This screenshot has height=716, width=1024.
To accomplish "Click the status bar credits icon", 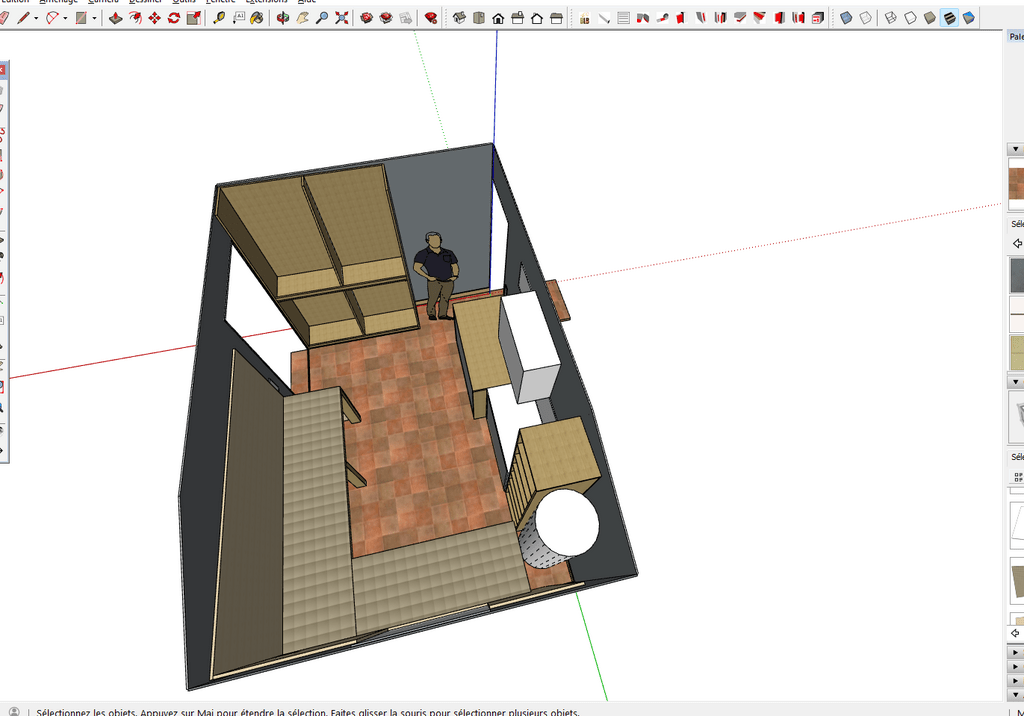I will (x=14, y=711).
